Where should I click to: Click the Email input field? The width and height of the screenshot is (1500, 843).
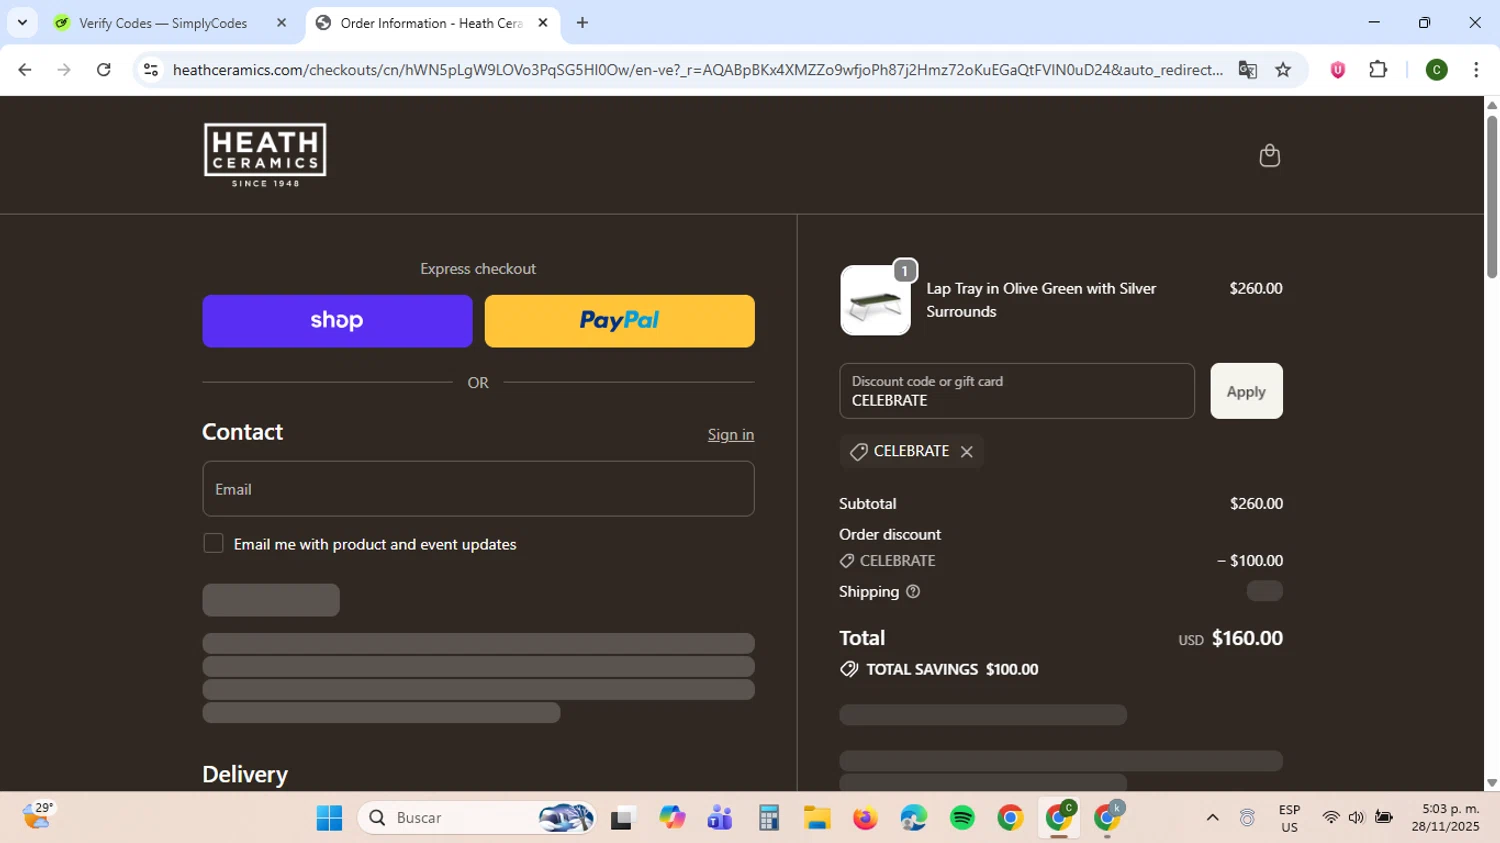(x=478, y=489)
